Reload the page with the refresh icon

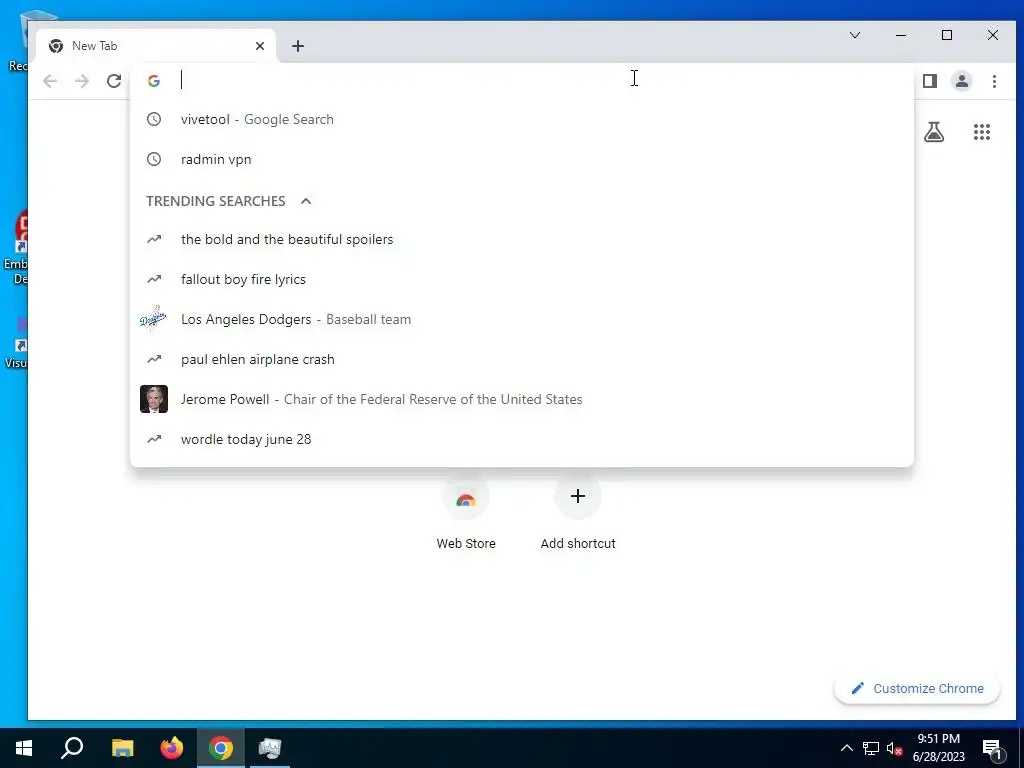(114, 81)
